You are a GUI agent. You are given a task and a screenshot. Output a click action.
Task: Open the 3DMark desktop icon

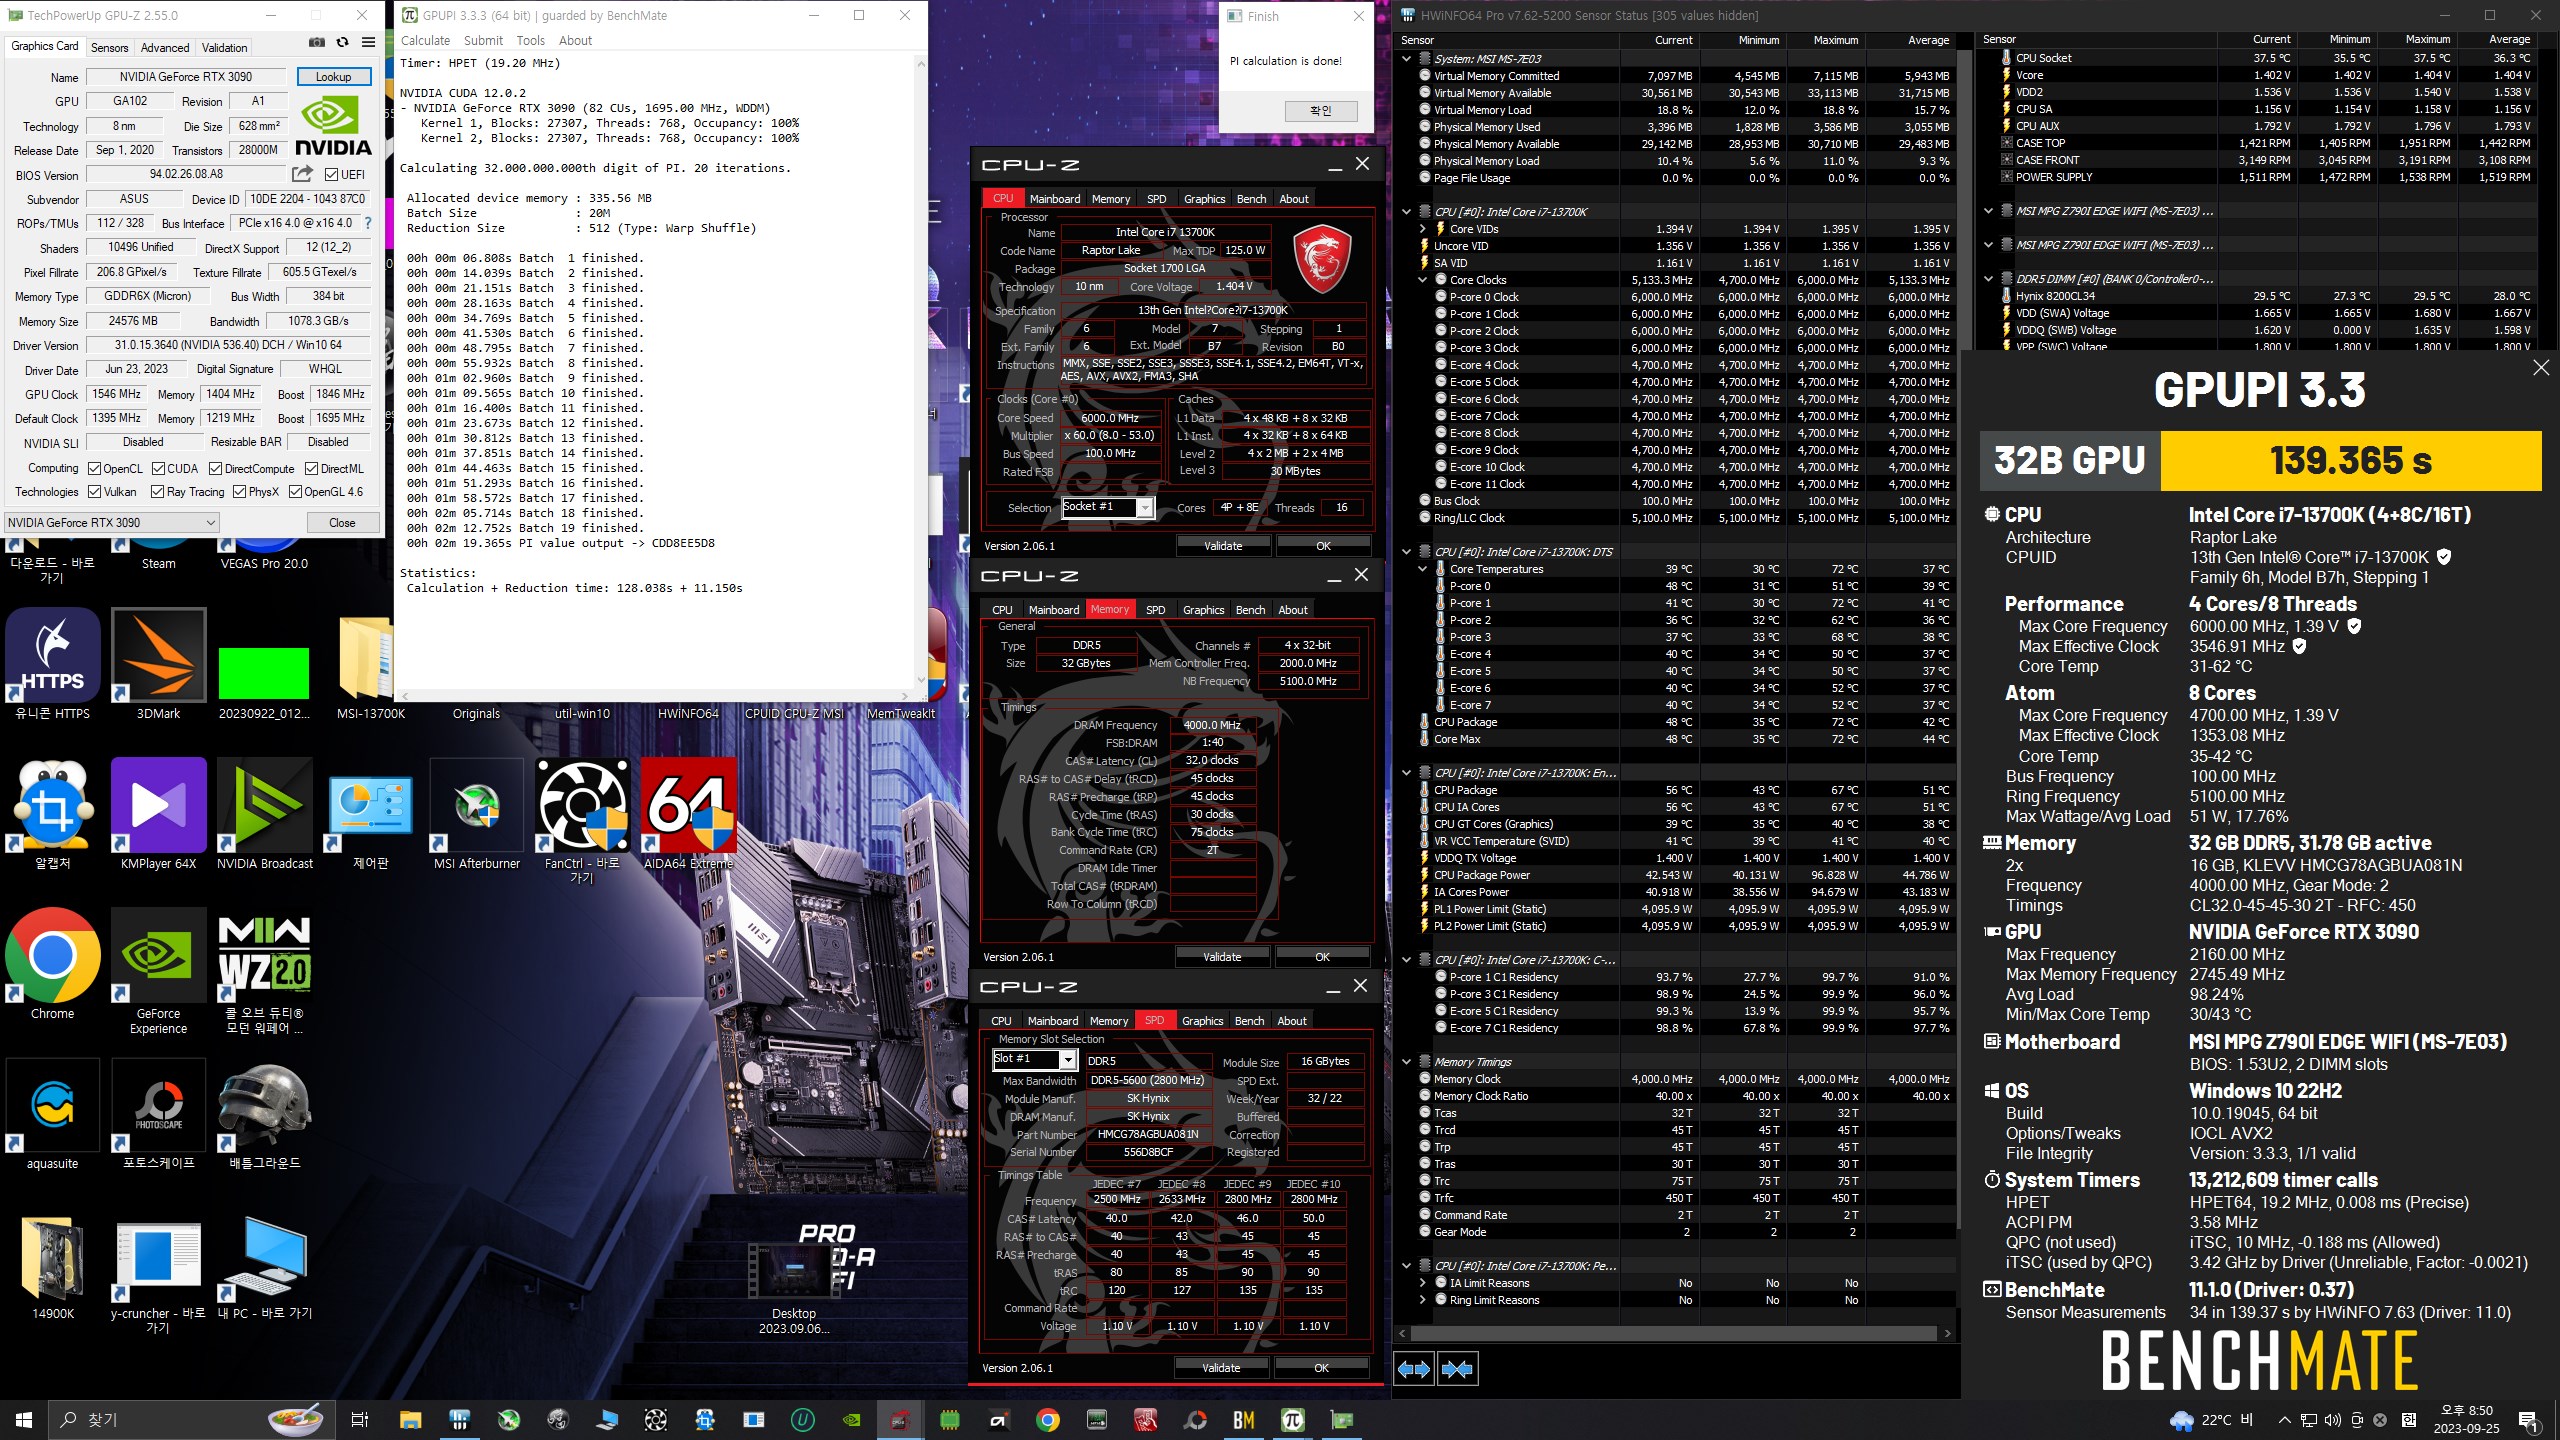tap(158, 664)
